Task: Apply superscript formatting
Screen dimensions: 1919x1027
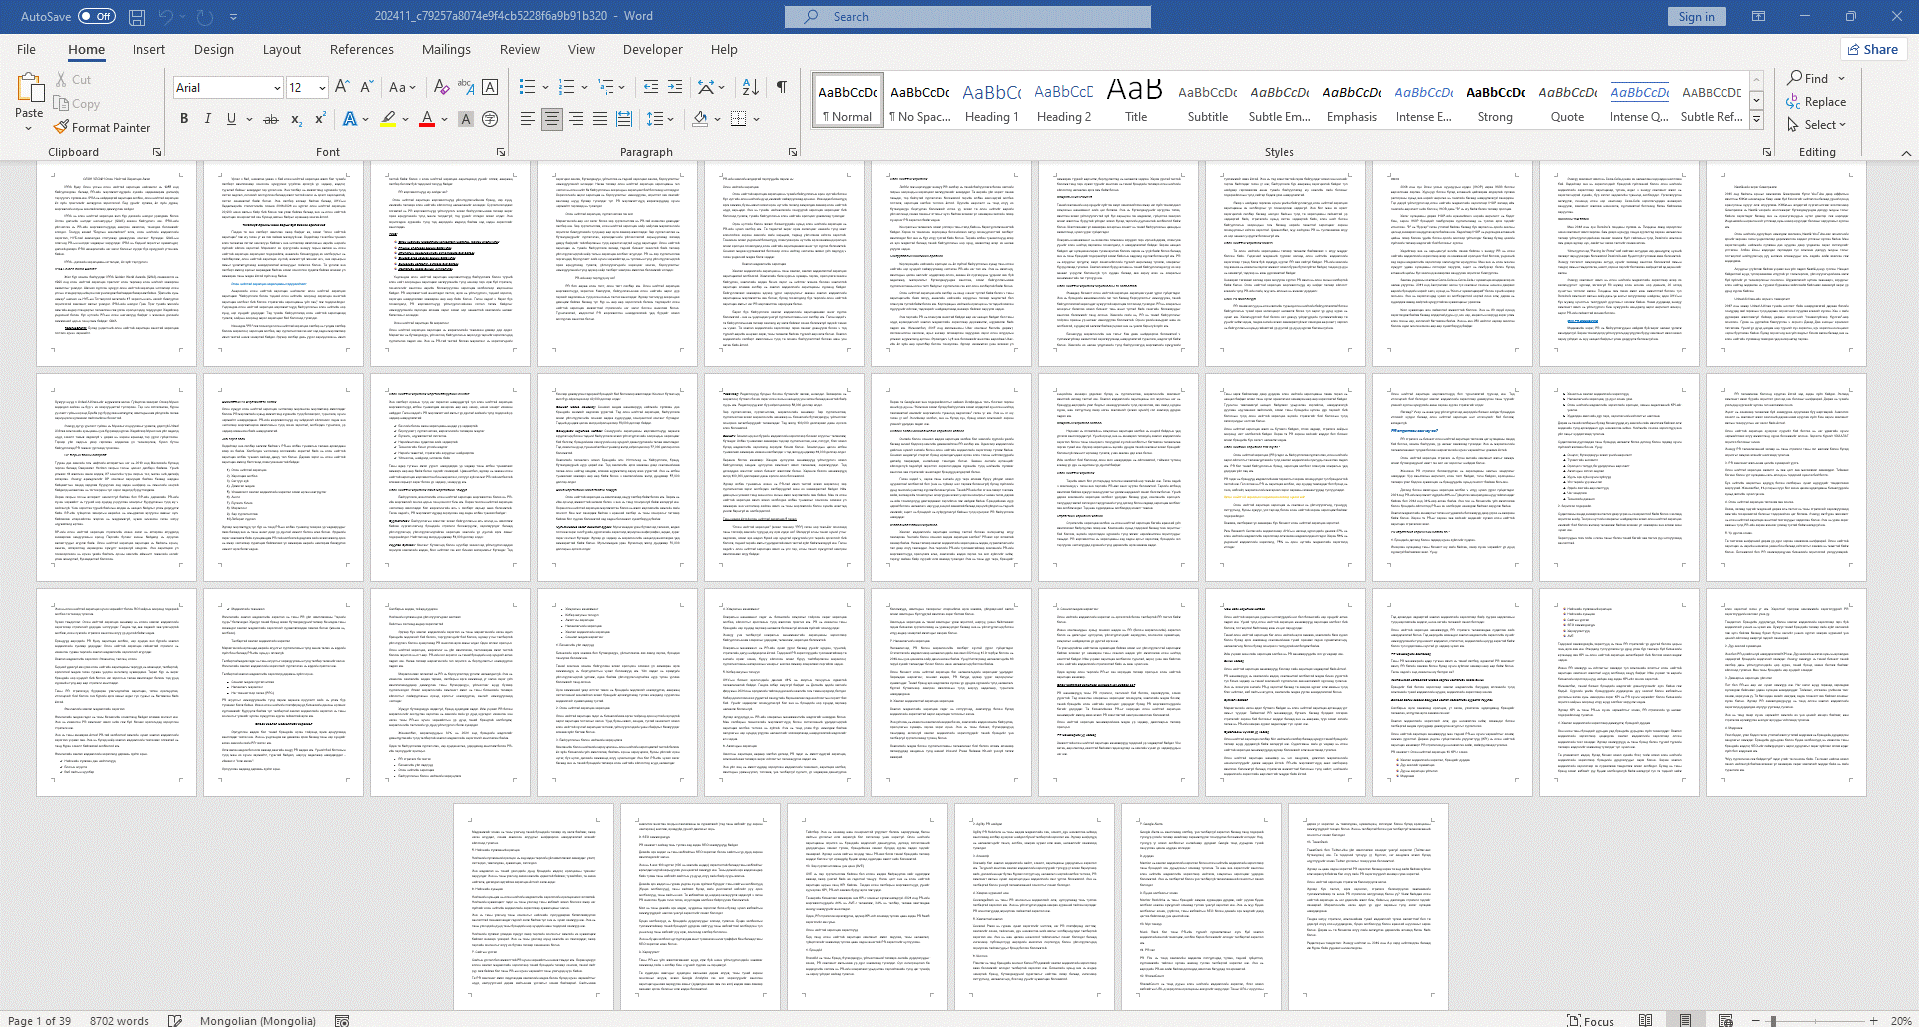Action: click(x=320, y=119)
